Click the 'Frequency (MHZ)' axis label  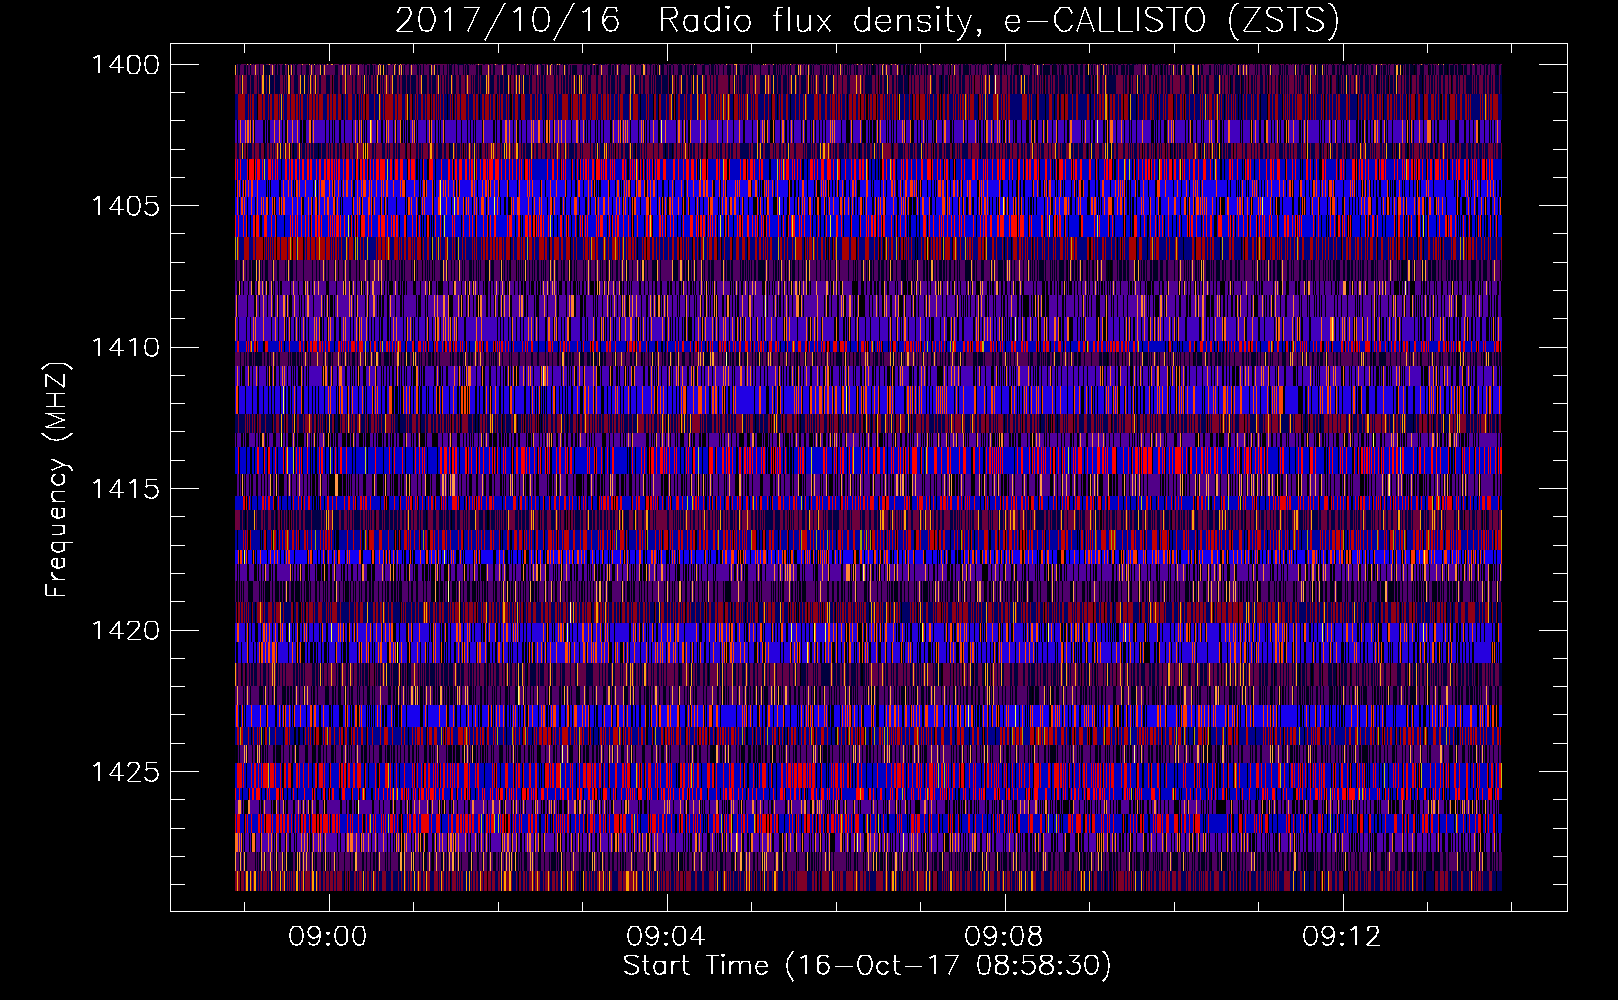tap(57, 479)
